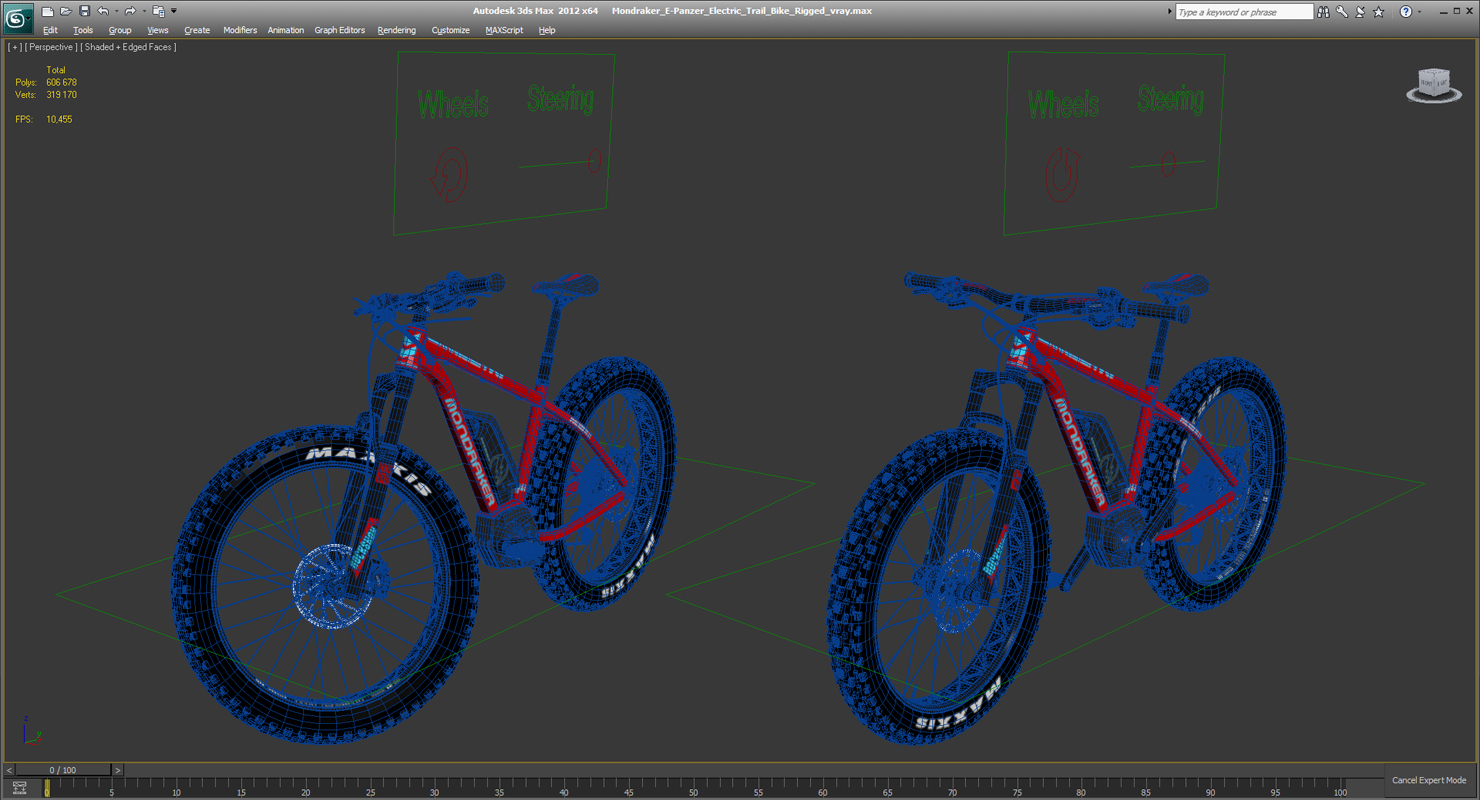
Task: Open the Animation menu
Action: 285,30
